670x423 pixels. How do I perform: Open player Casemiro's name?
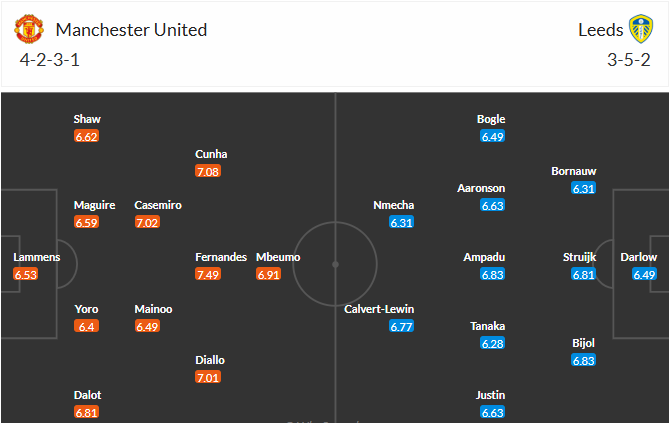click(x=158, y=205)
